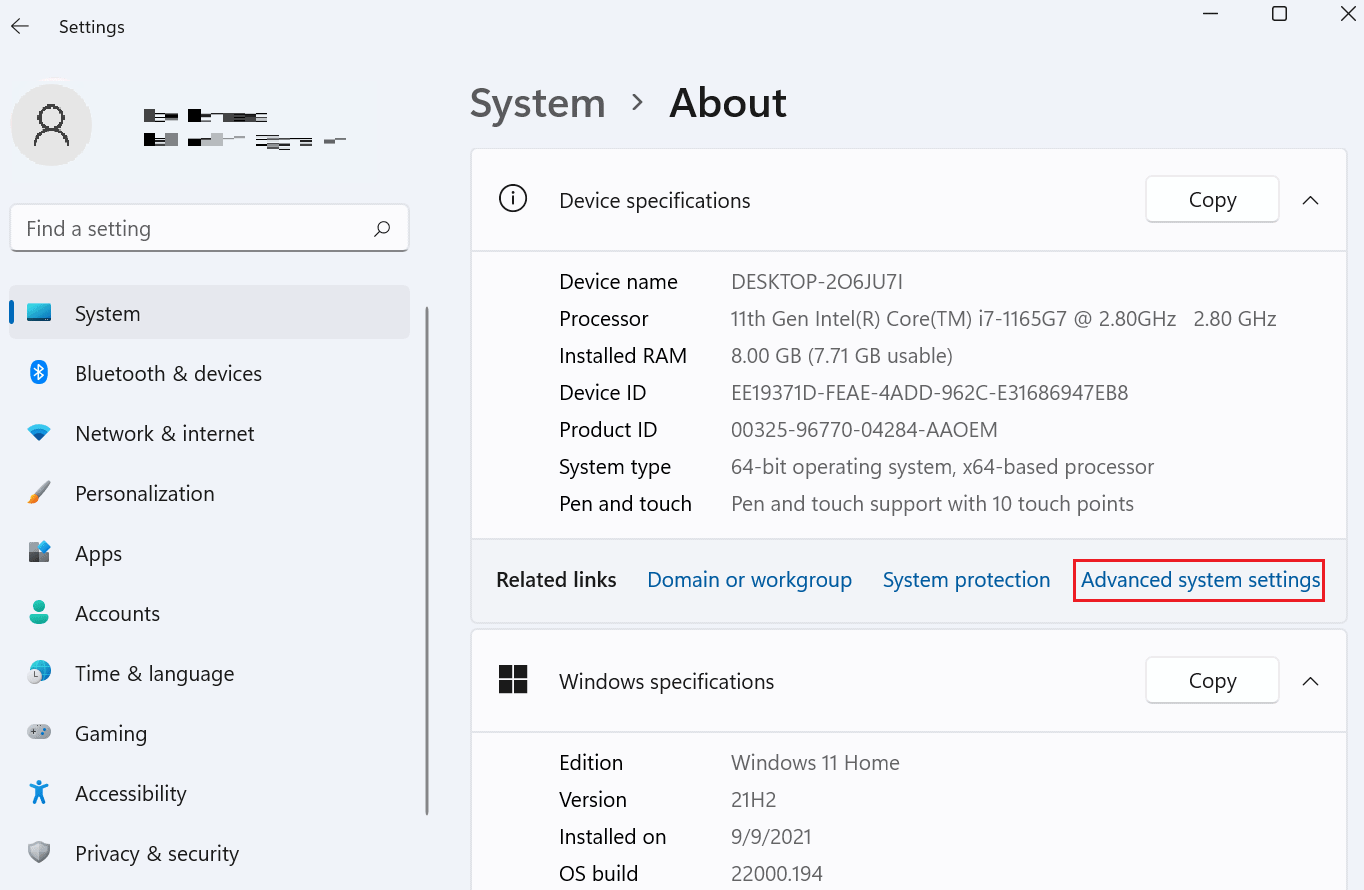Select the Bluetooth & devices icon
The height and width of the screenshot is (890, 1364).
tap(38, 373)
